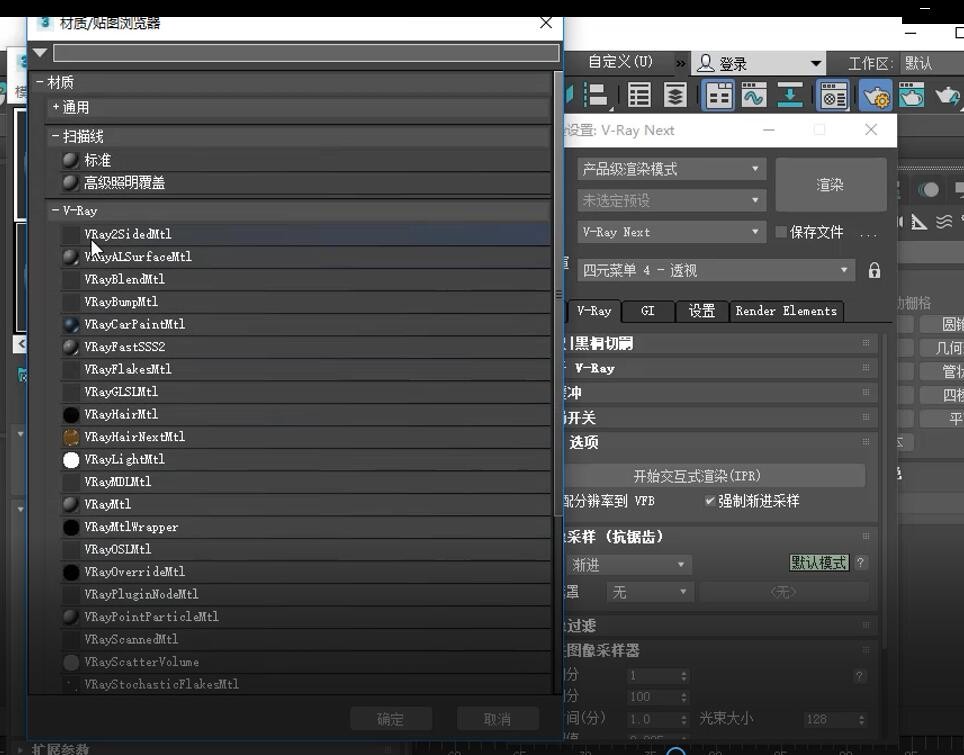Open the 渐进 sampler type dropdown
Viewport: 964px width, 755px height.
(630, 564)
